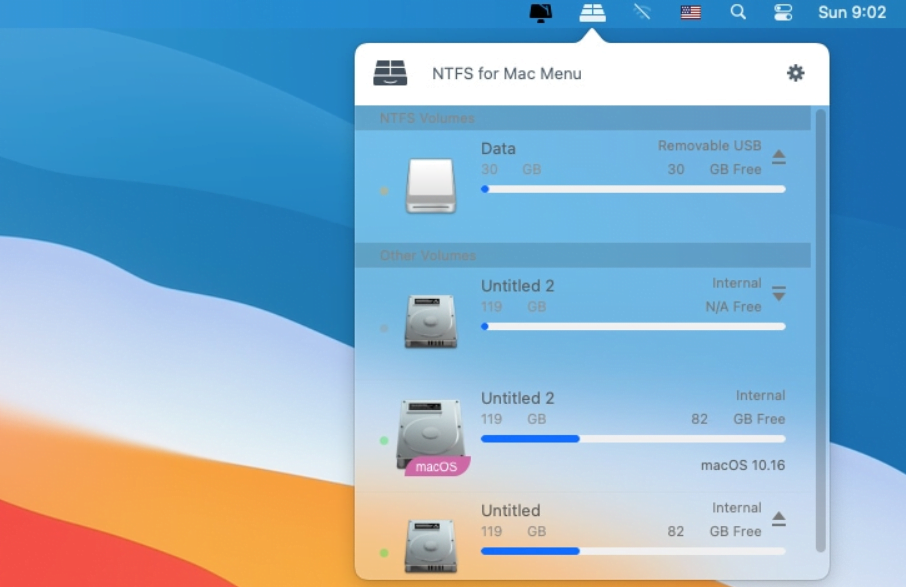
Task: Open the US flag input source menu
Action: click(690, 12)
